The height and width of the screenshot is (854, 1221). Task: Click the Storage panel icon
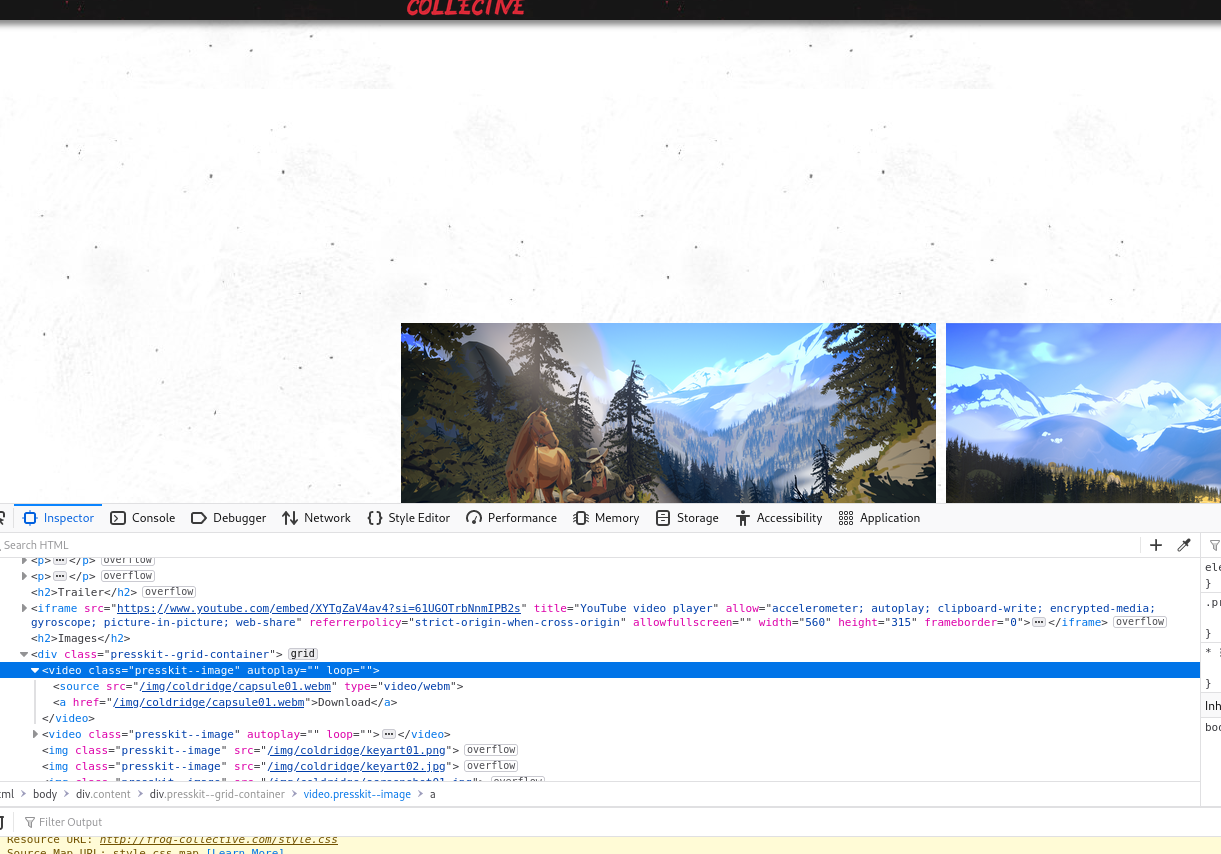(663, 518)
